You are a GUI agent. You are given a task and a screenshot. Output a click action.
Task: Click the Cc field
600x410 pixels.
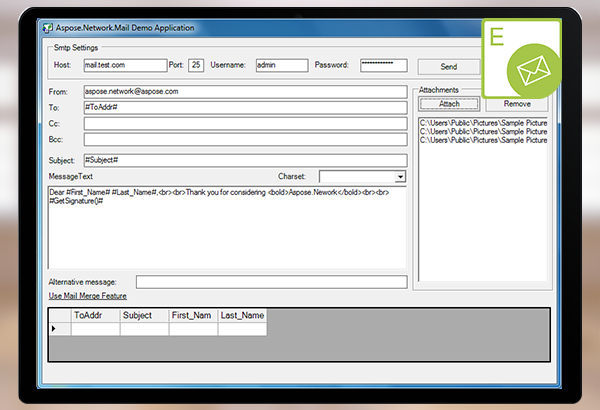coord(245,124)
